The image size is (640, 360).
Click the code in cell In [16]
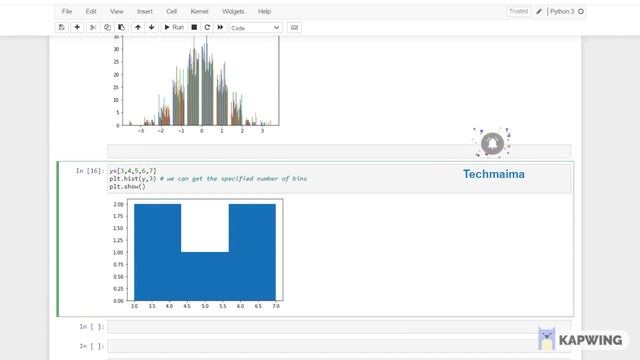tap(339, 178)
